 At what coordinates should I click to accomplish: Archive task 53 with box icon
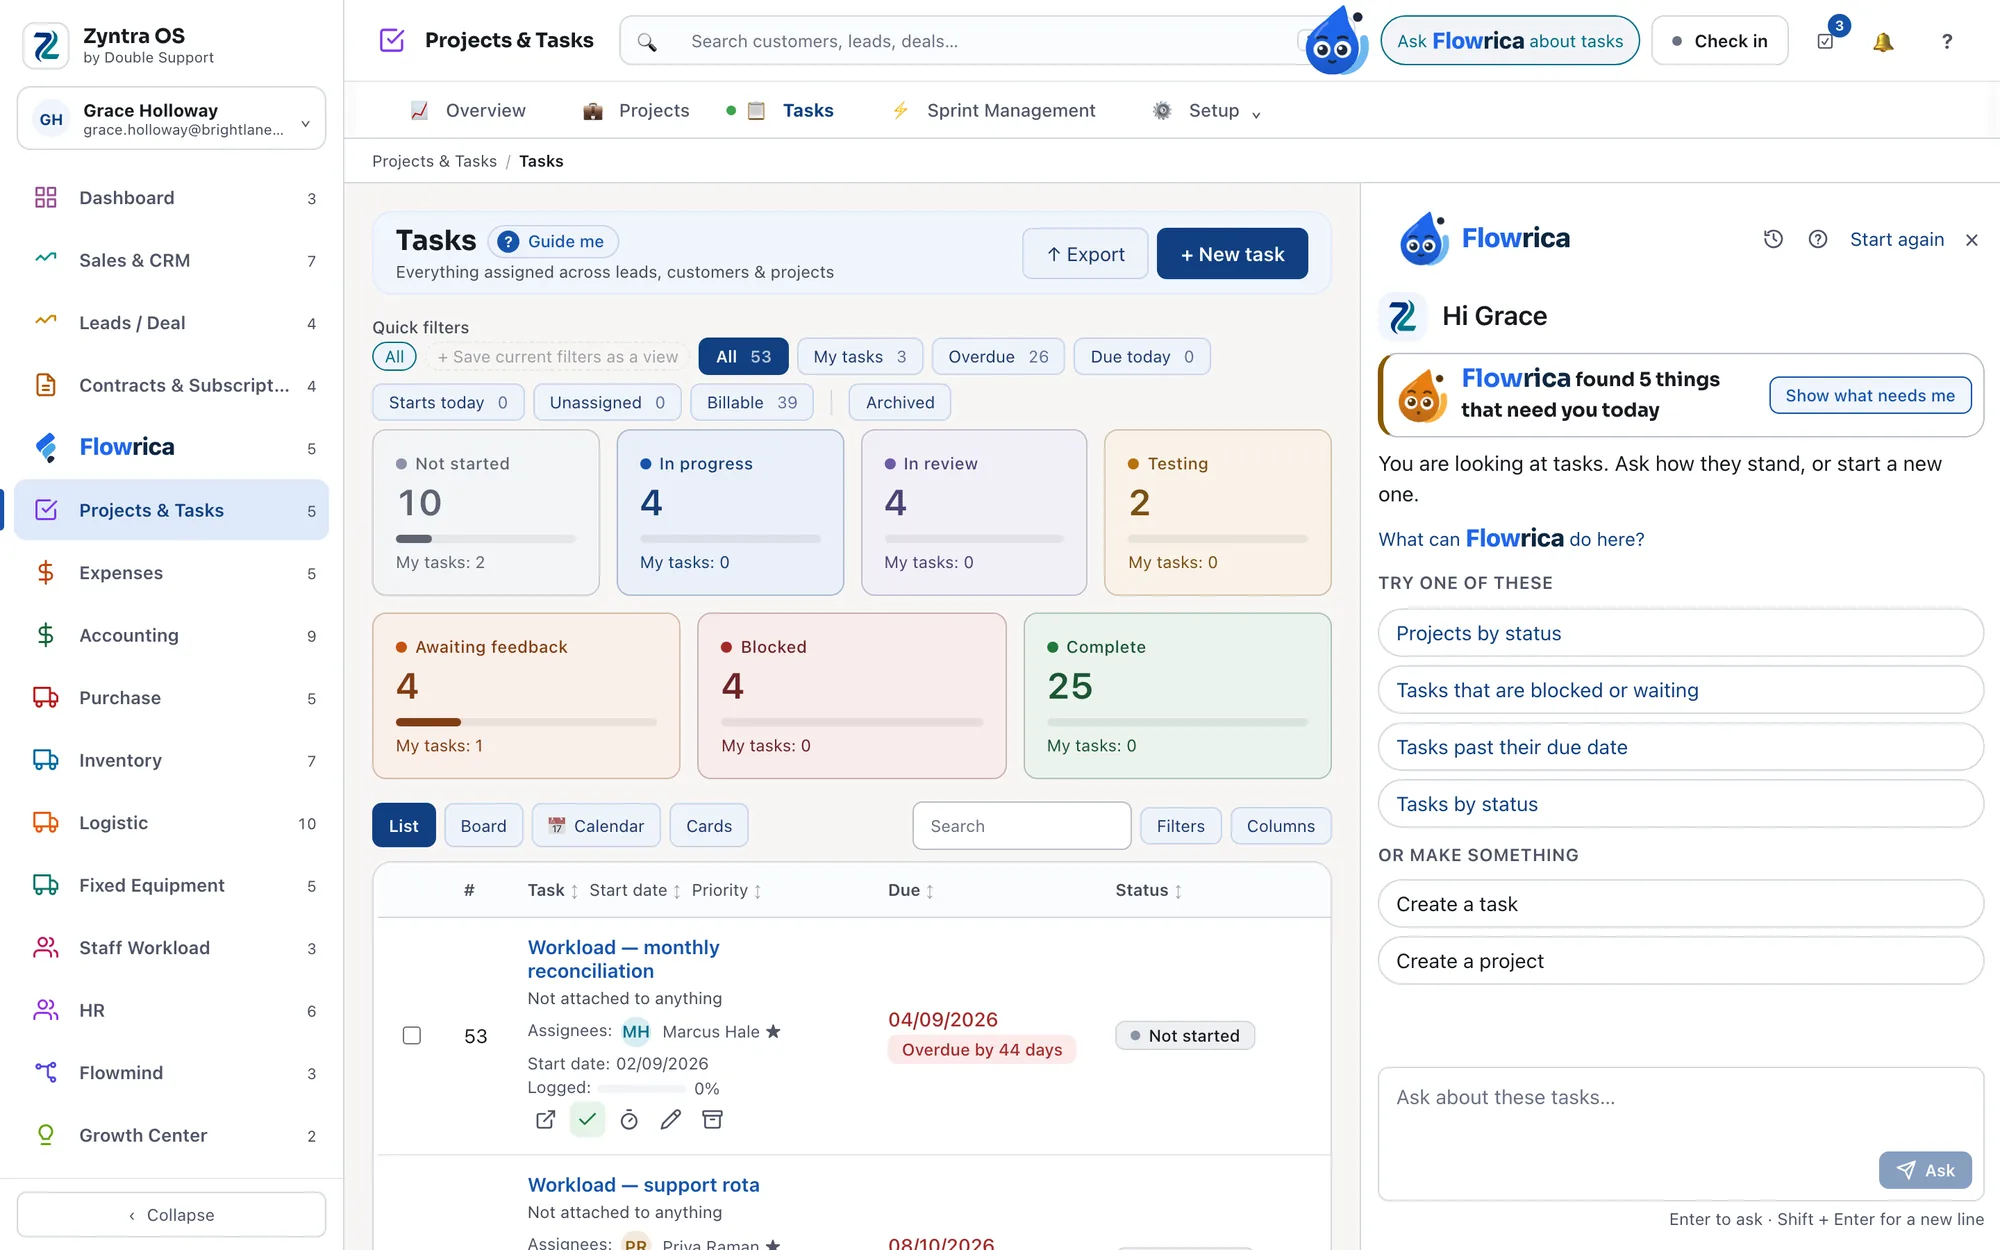click(712, 1120)
